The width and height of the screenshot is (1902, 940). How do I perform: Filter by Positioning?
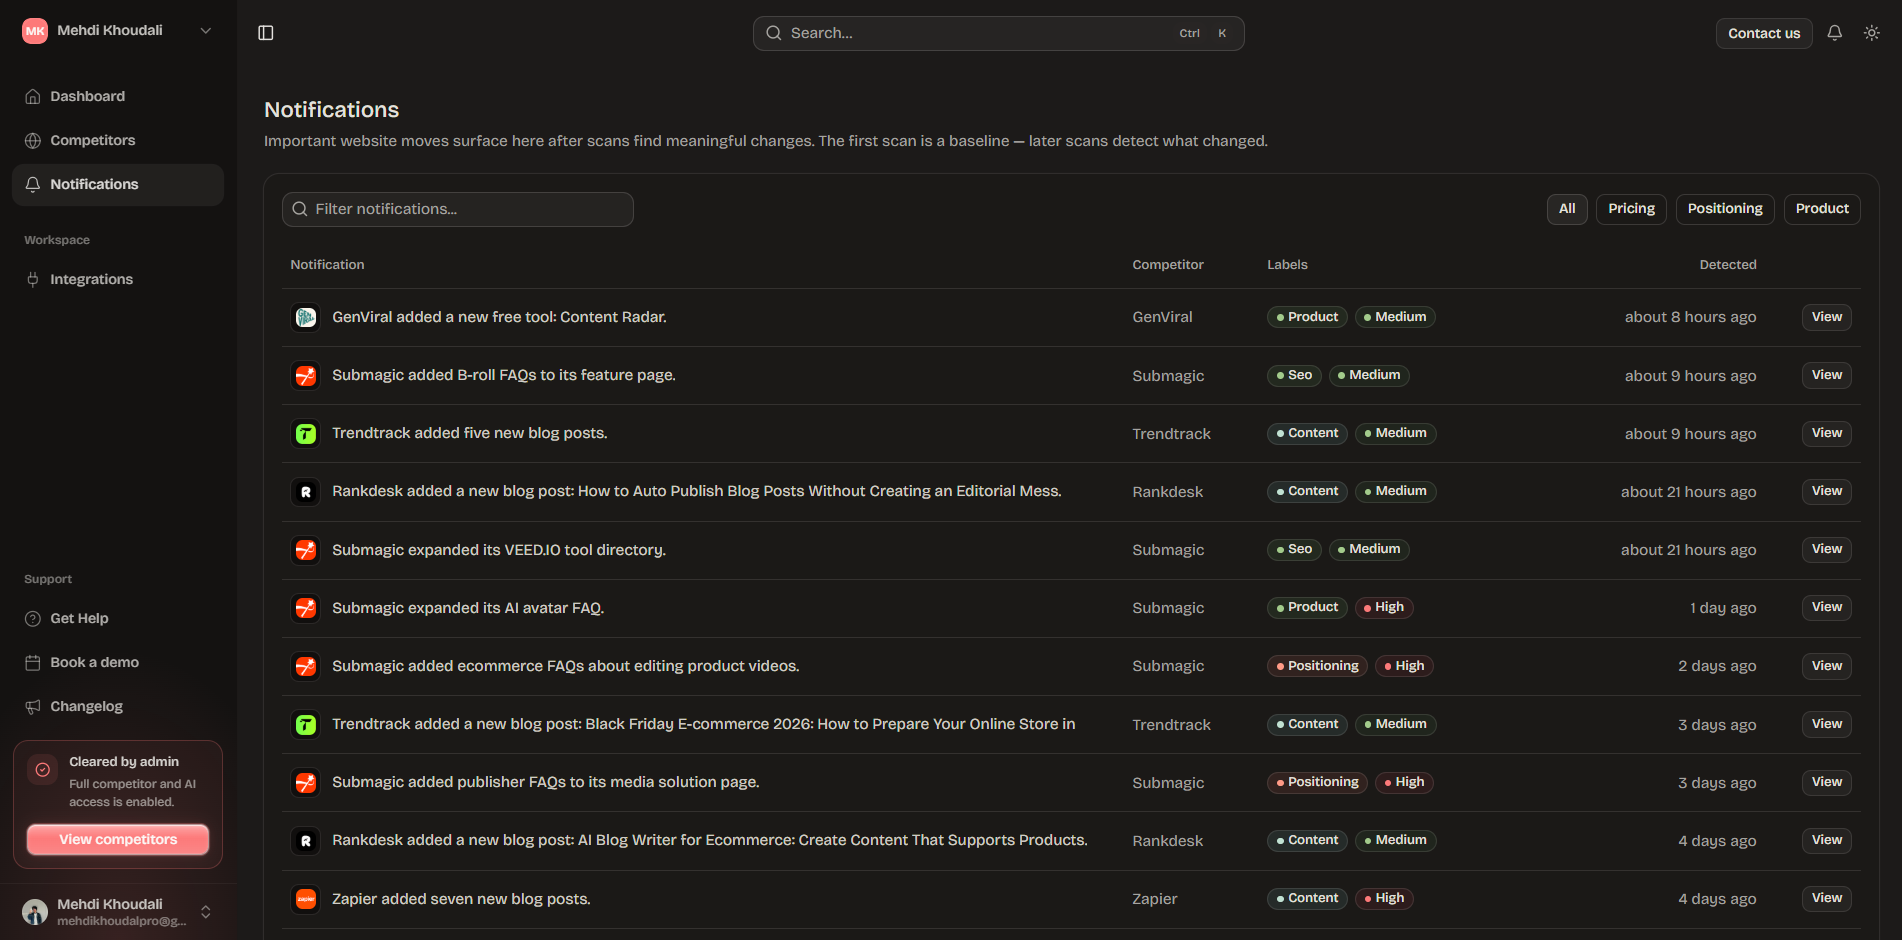(x=1725, y=209)
